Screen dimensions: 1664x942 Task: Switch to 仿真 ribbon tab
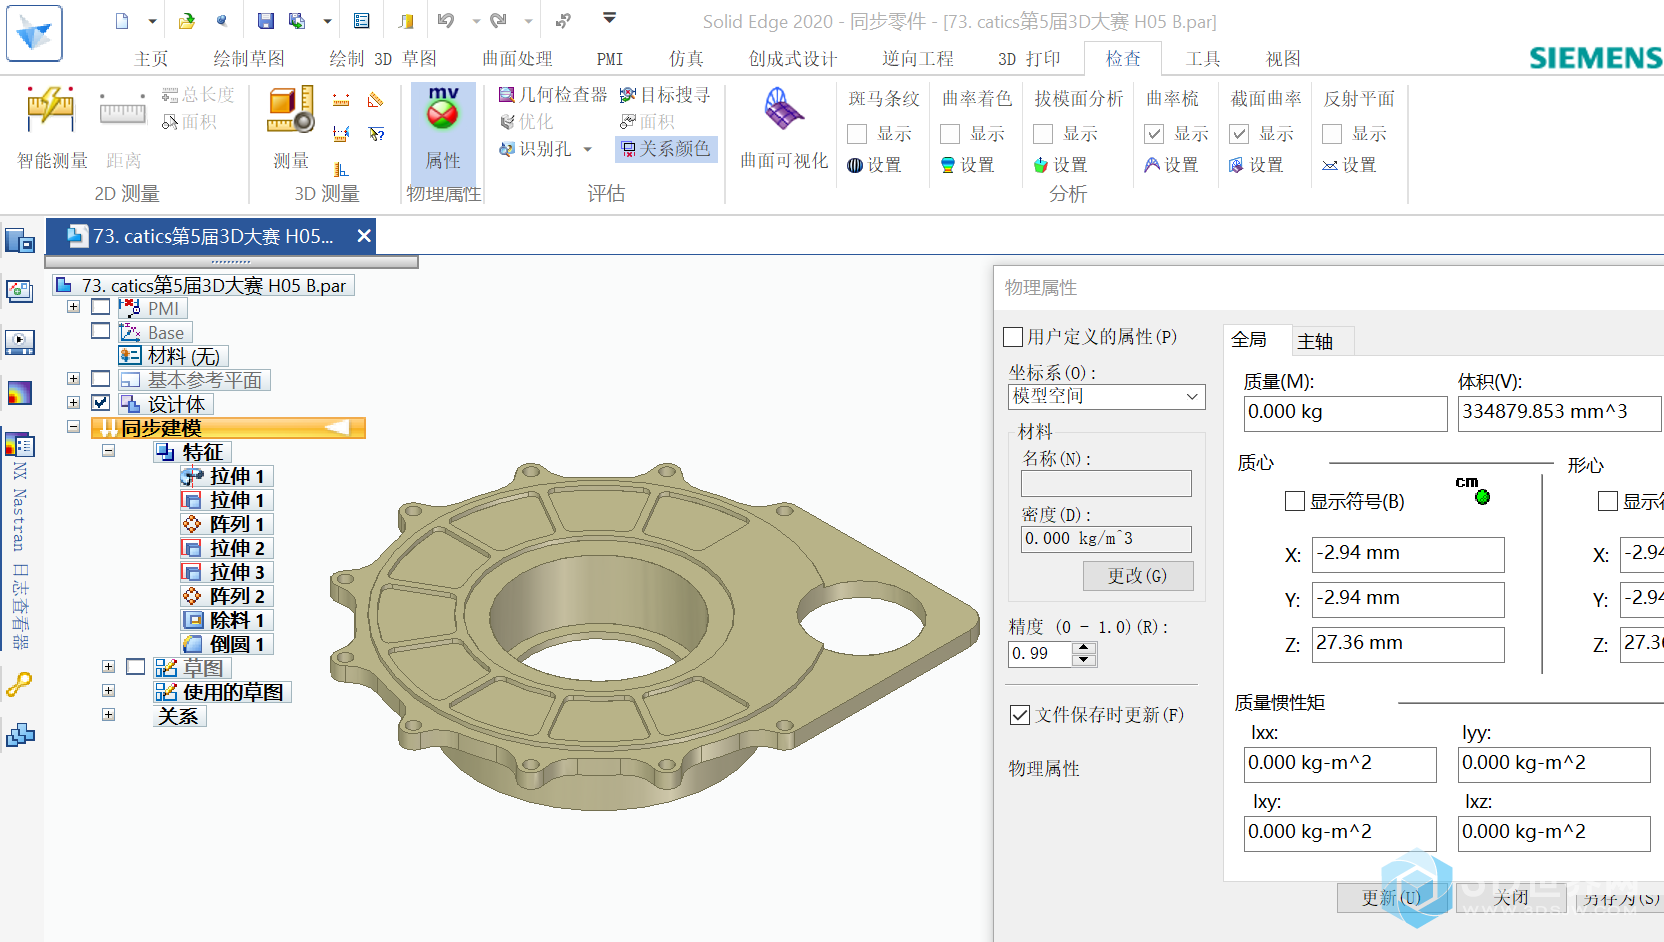point(686,59)
